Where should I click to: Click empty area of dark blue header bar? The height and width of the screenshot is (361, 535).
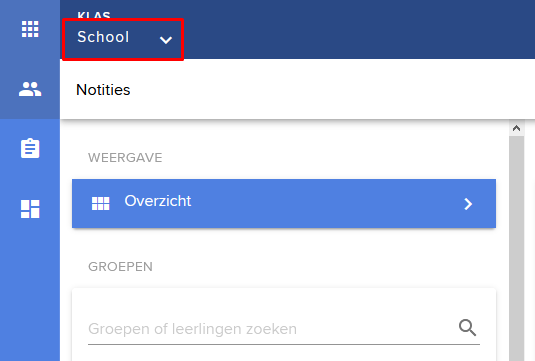tap(358, 29)
